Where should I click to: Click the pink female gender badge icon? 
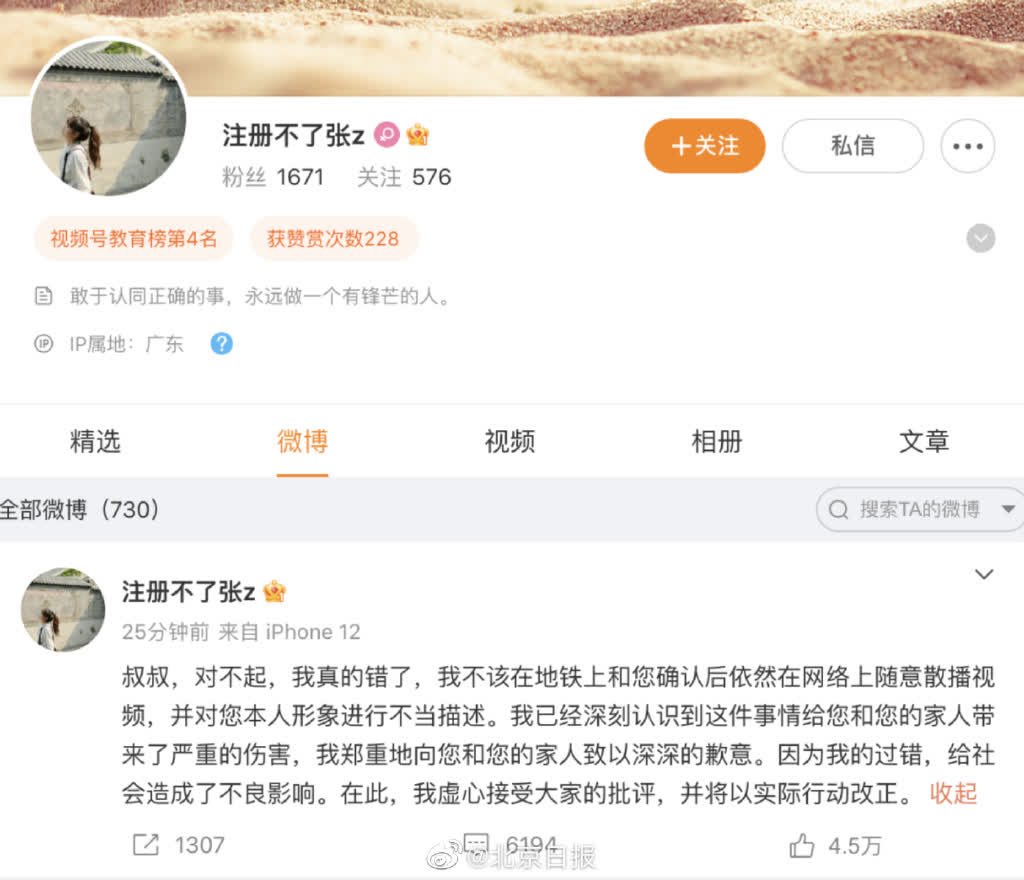pyautogui.click(x=387, y=135)
